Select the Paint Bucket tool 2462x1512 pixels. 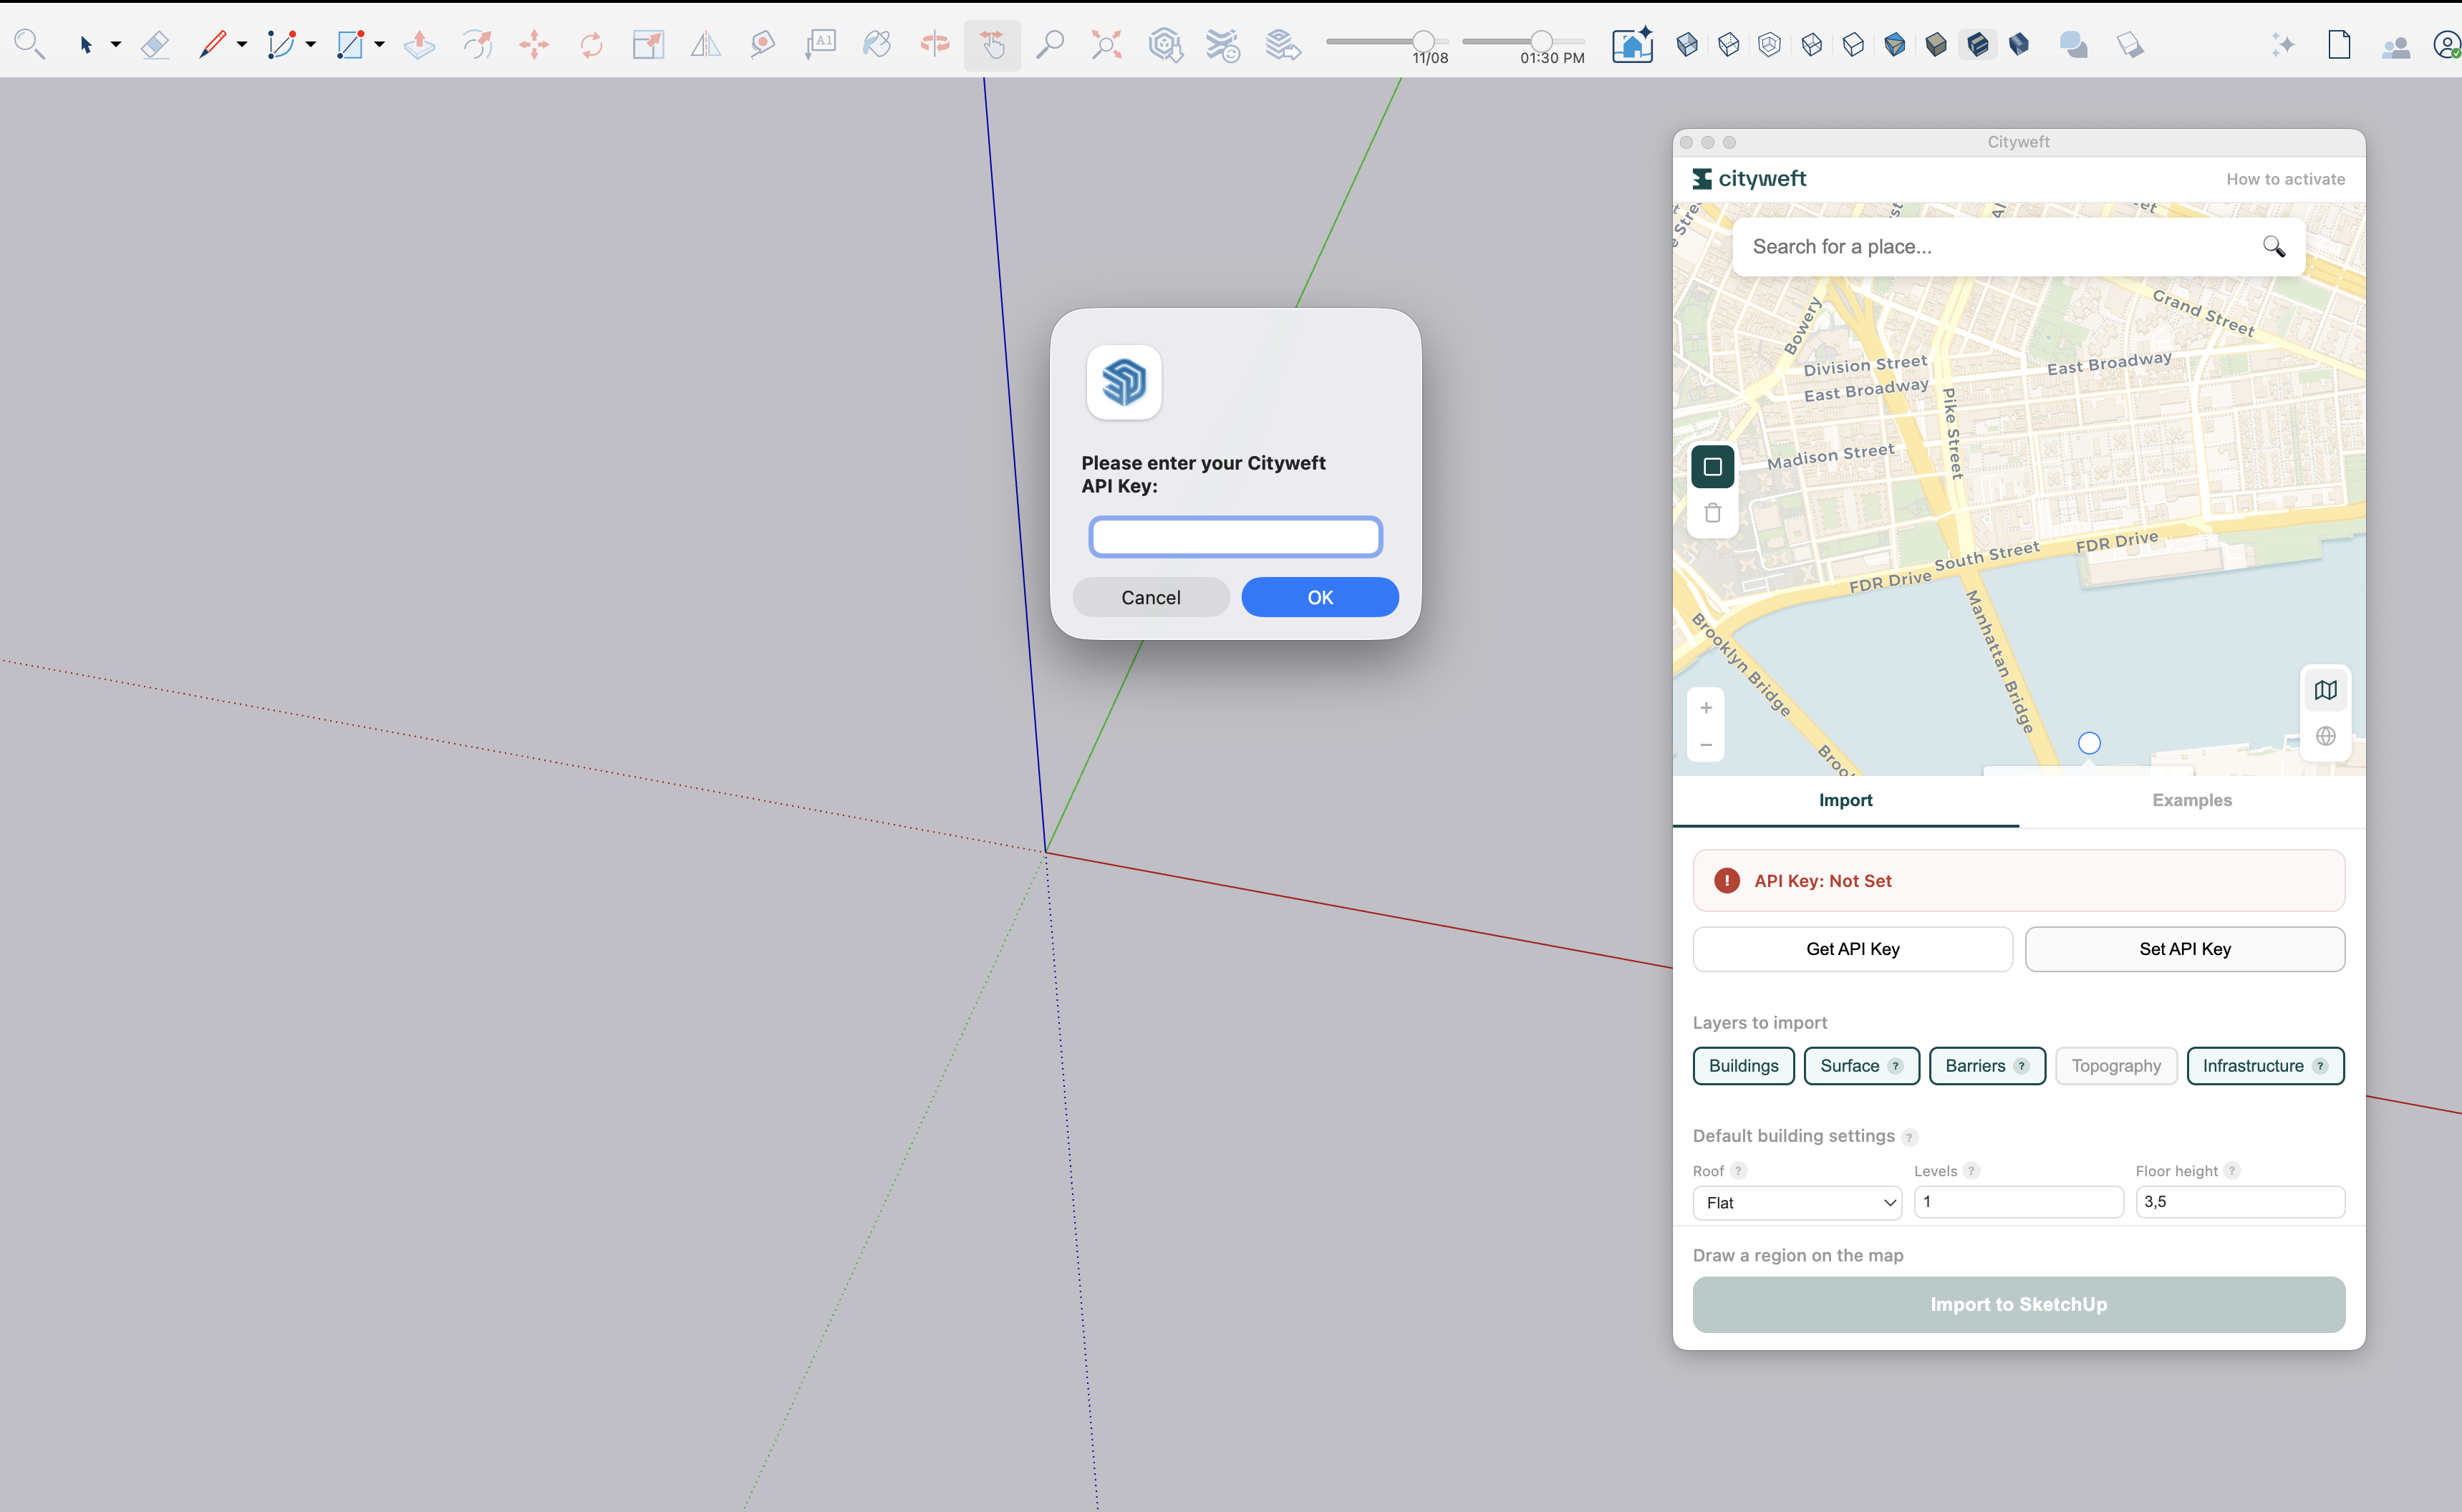pos(877,44)
